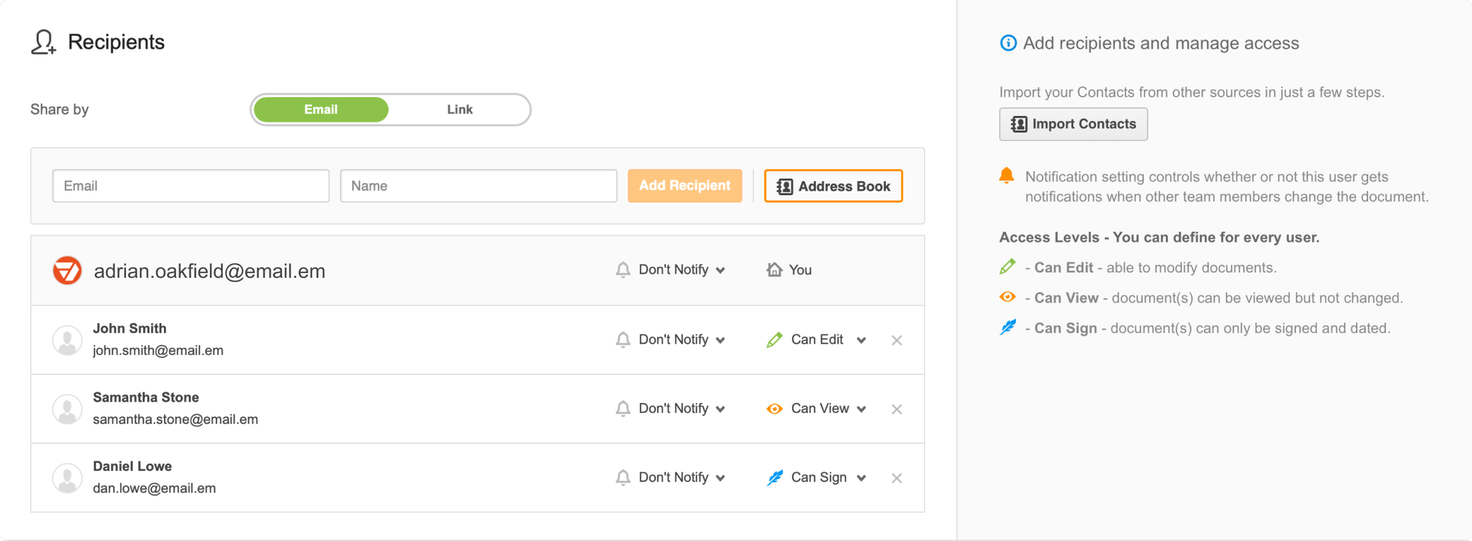Click the bell icon in John Smith's row
This screenshot has height=541, width=1472.
[623, 340]
